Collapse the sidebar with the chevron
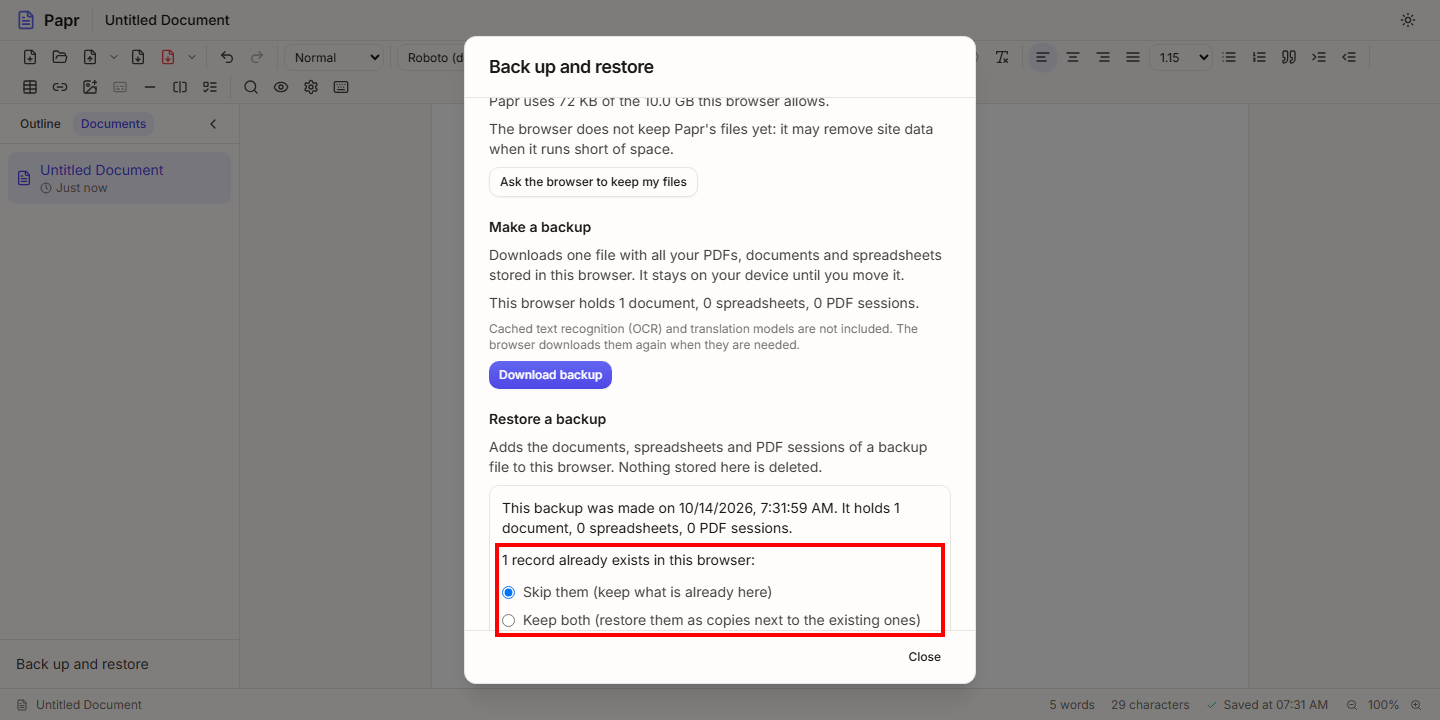This screenshot has width=1440, height=720. (x=213, y=124)
